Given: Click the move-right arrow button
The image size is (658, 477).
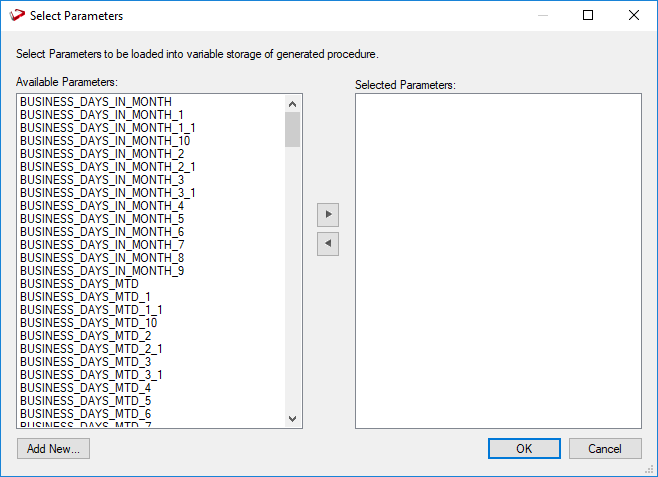Looking at the screenshot, I should 327,214.
